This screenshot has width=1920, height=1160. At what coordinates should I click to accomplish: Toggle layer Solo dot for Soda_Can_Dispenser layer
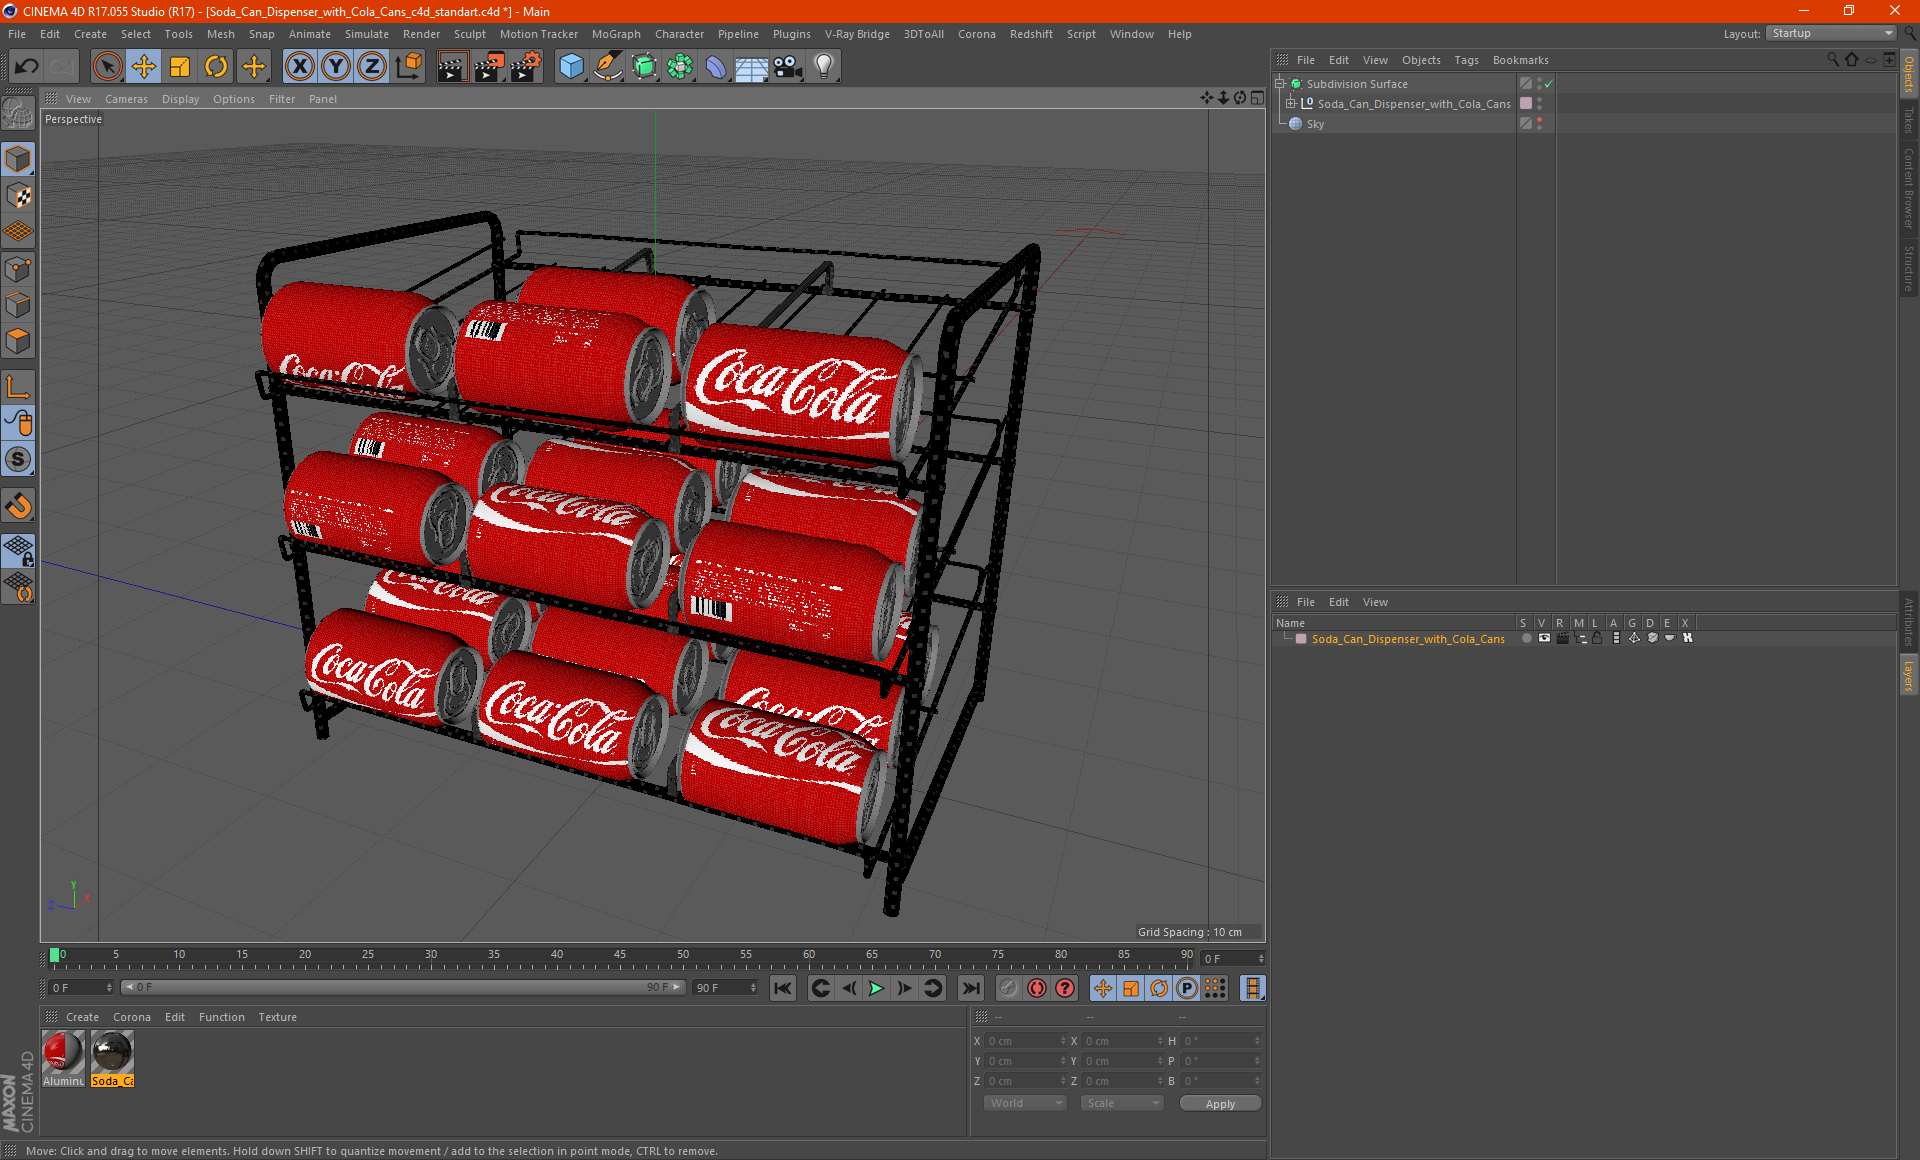pos(1526,638)
